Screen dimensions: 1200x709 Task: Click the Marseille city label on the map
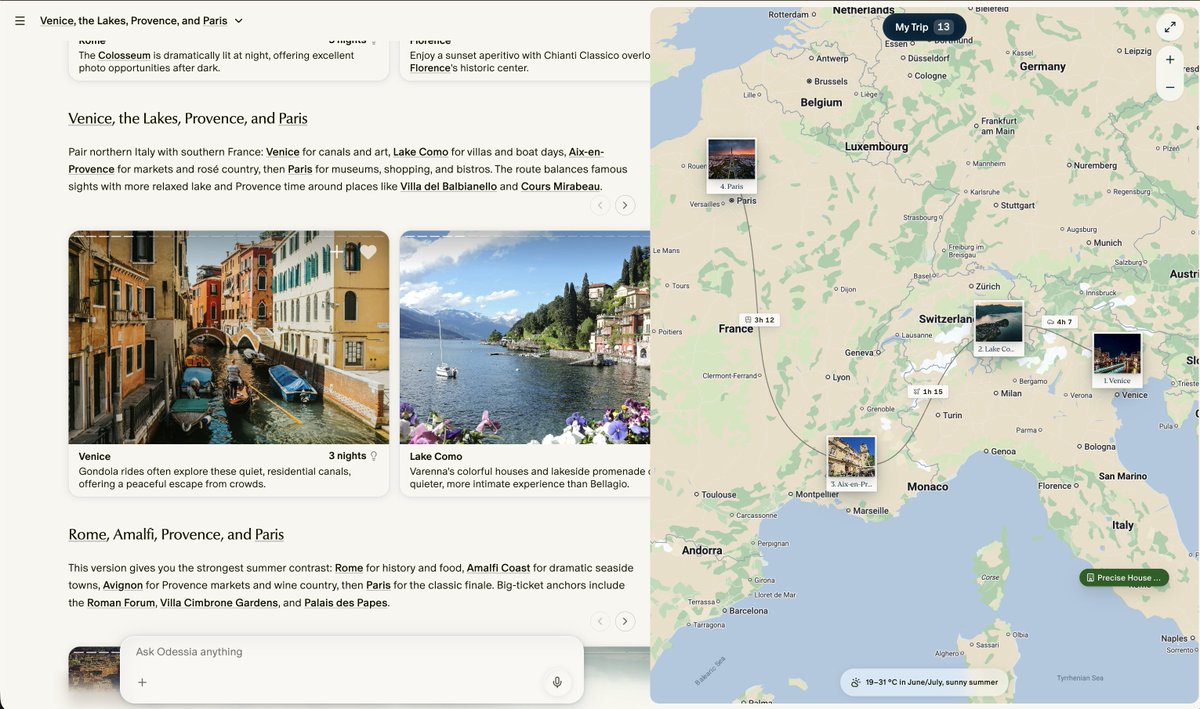click(871, 511)
